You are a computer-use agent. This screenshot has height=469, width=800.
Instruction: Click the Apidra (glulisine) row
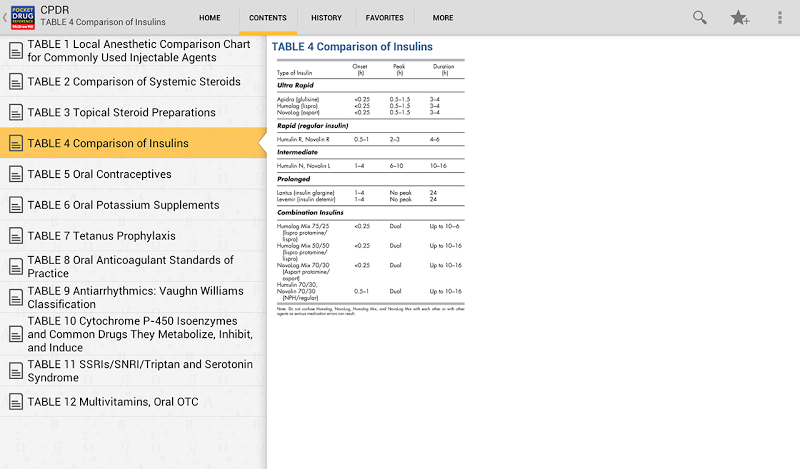point(370,100)
